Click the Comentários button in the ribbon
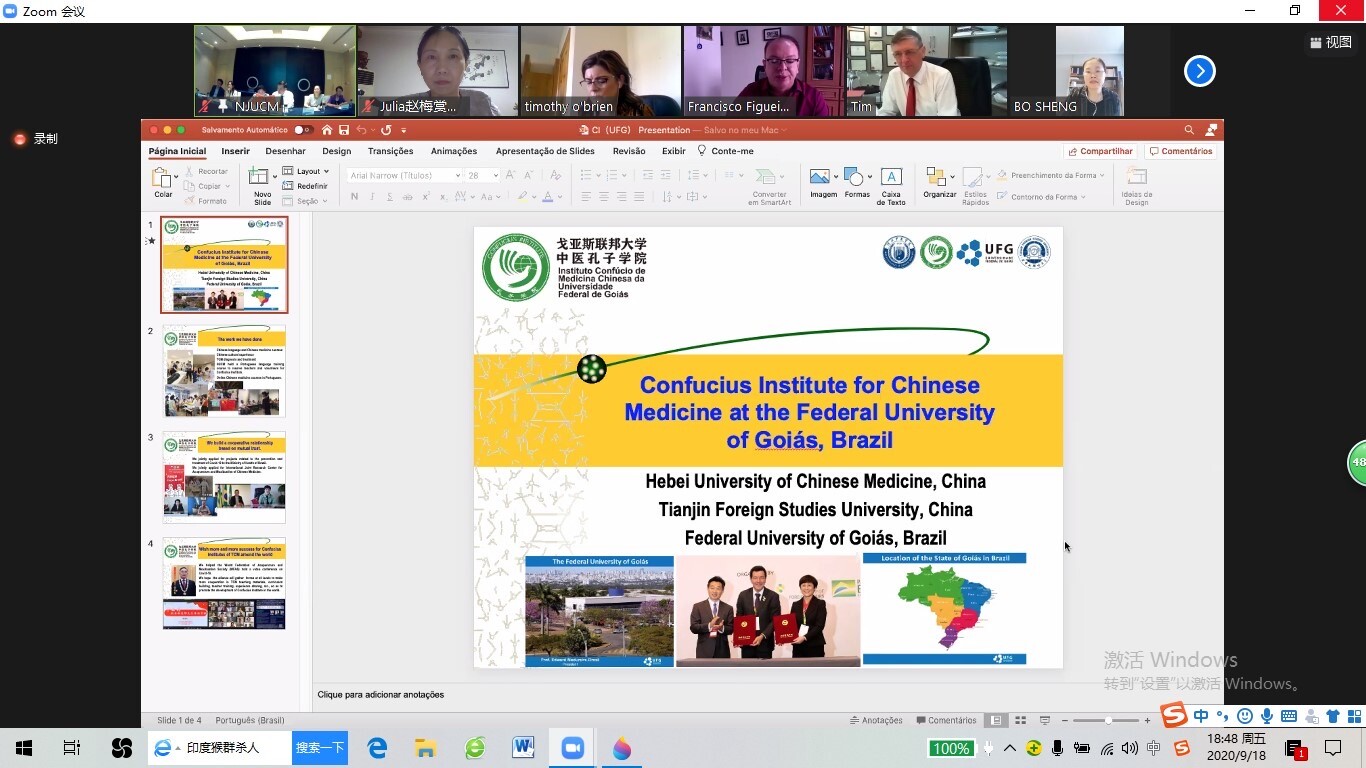The width and height of the screenshot is (1366, 768). click(1181, 151)
